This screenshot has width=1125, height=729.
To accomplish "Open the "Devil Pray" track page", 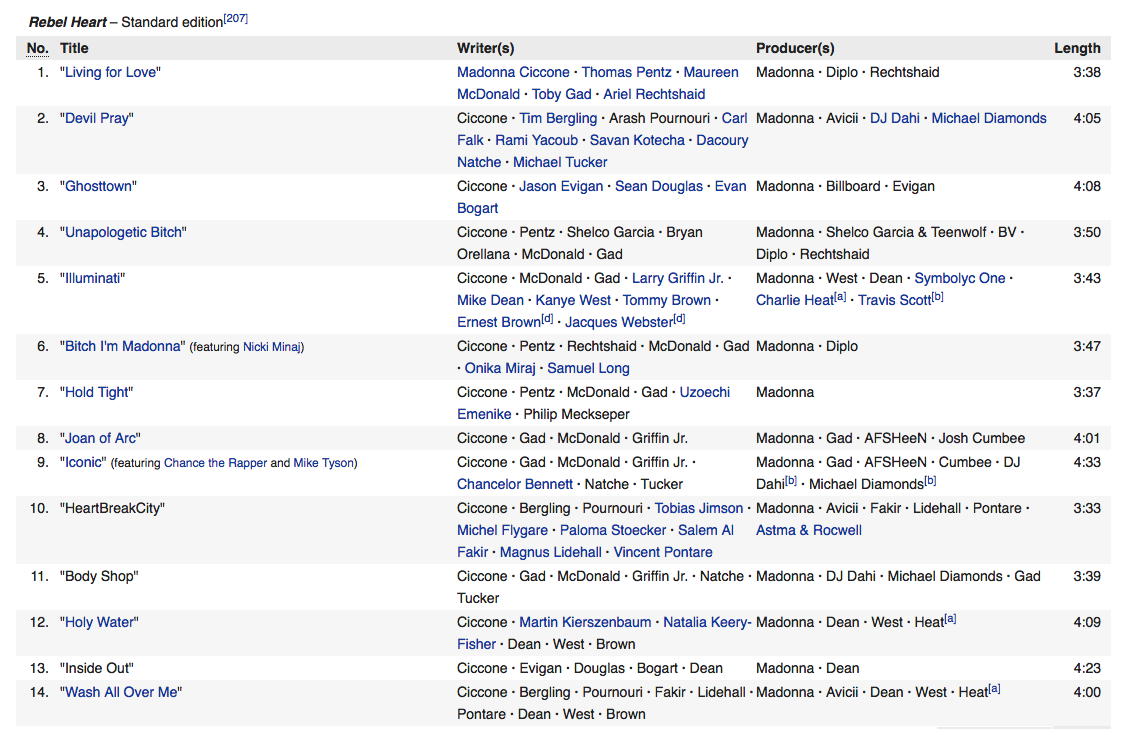I will [98, 118].
